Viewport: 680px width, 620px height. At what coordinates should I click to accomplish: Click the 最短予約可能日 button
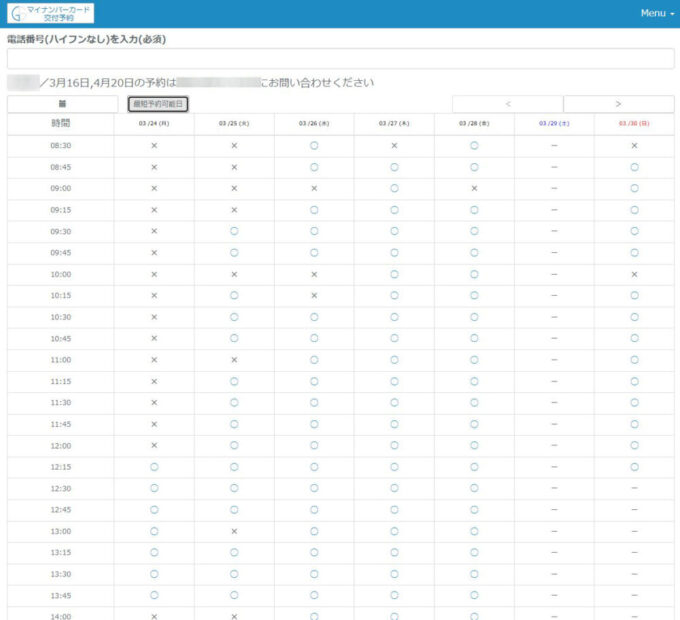point(158,104)
